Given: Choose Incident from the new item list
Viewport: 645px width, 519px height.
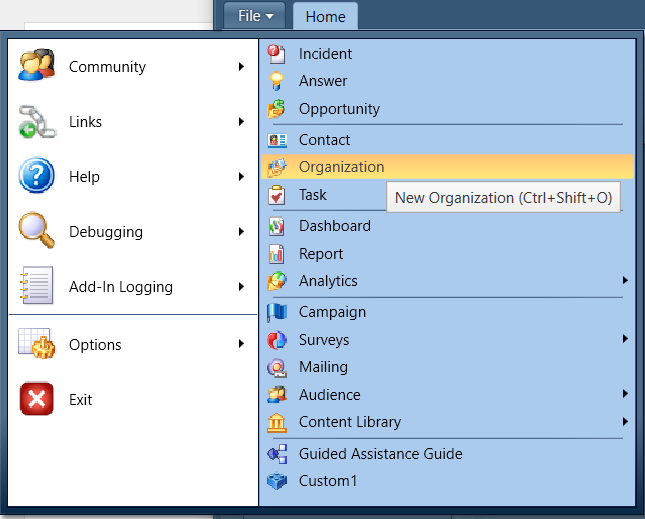Looking at the screenshot, I should 448,54.
